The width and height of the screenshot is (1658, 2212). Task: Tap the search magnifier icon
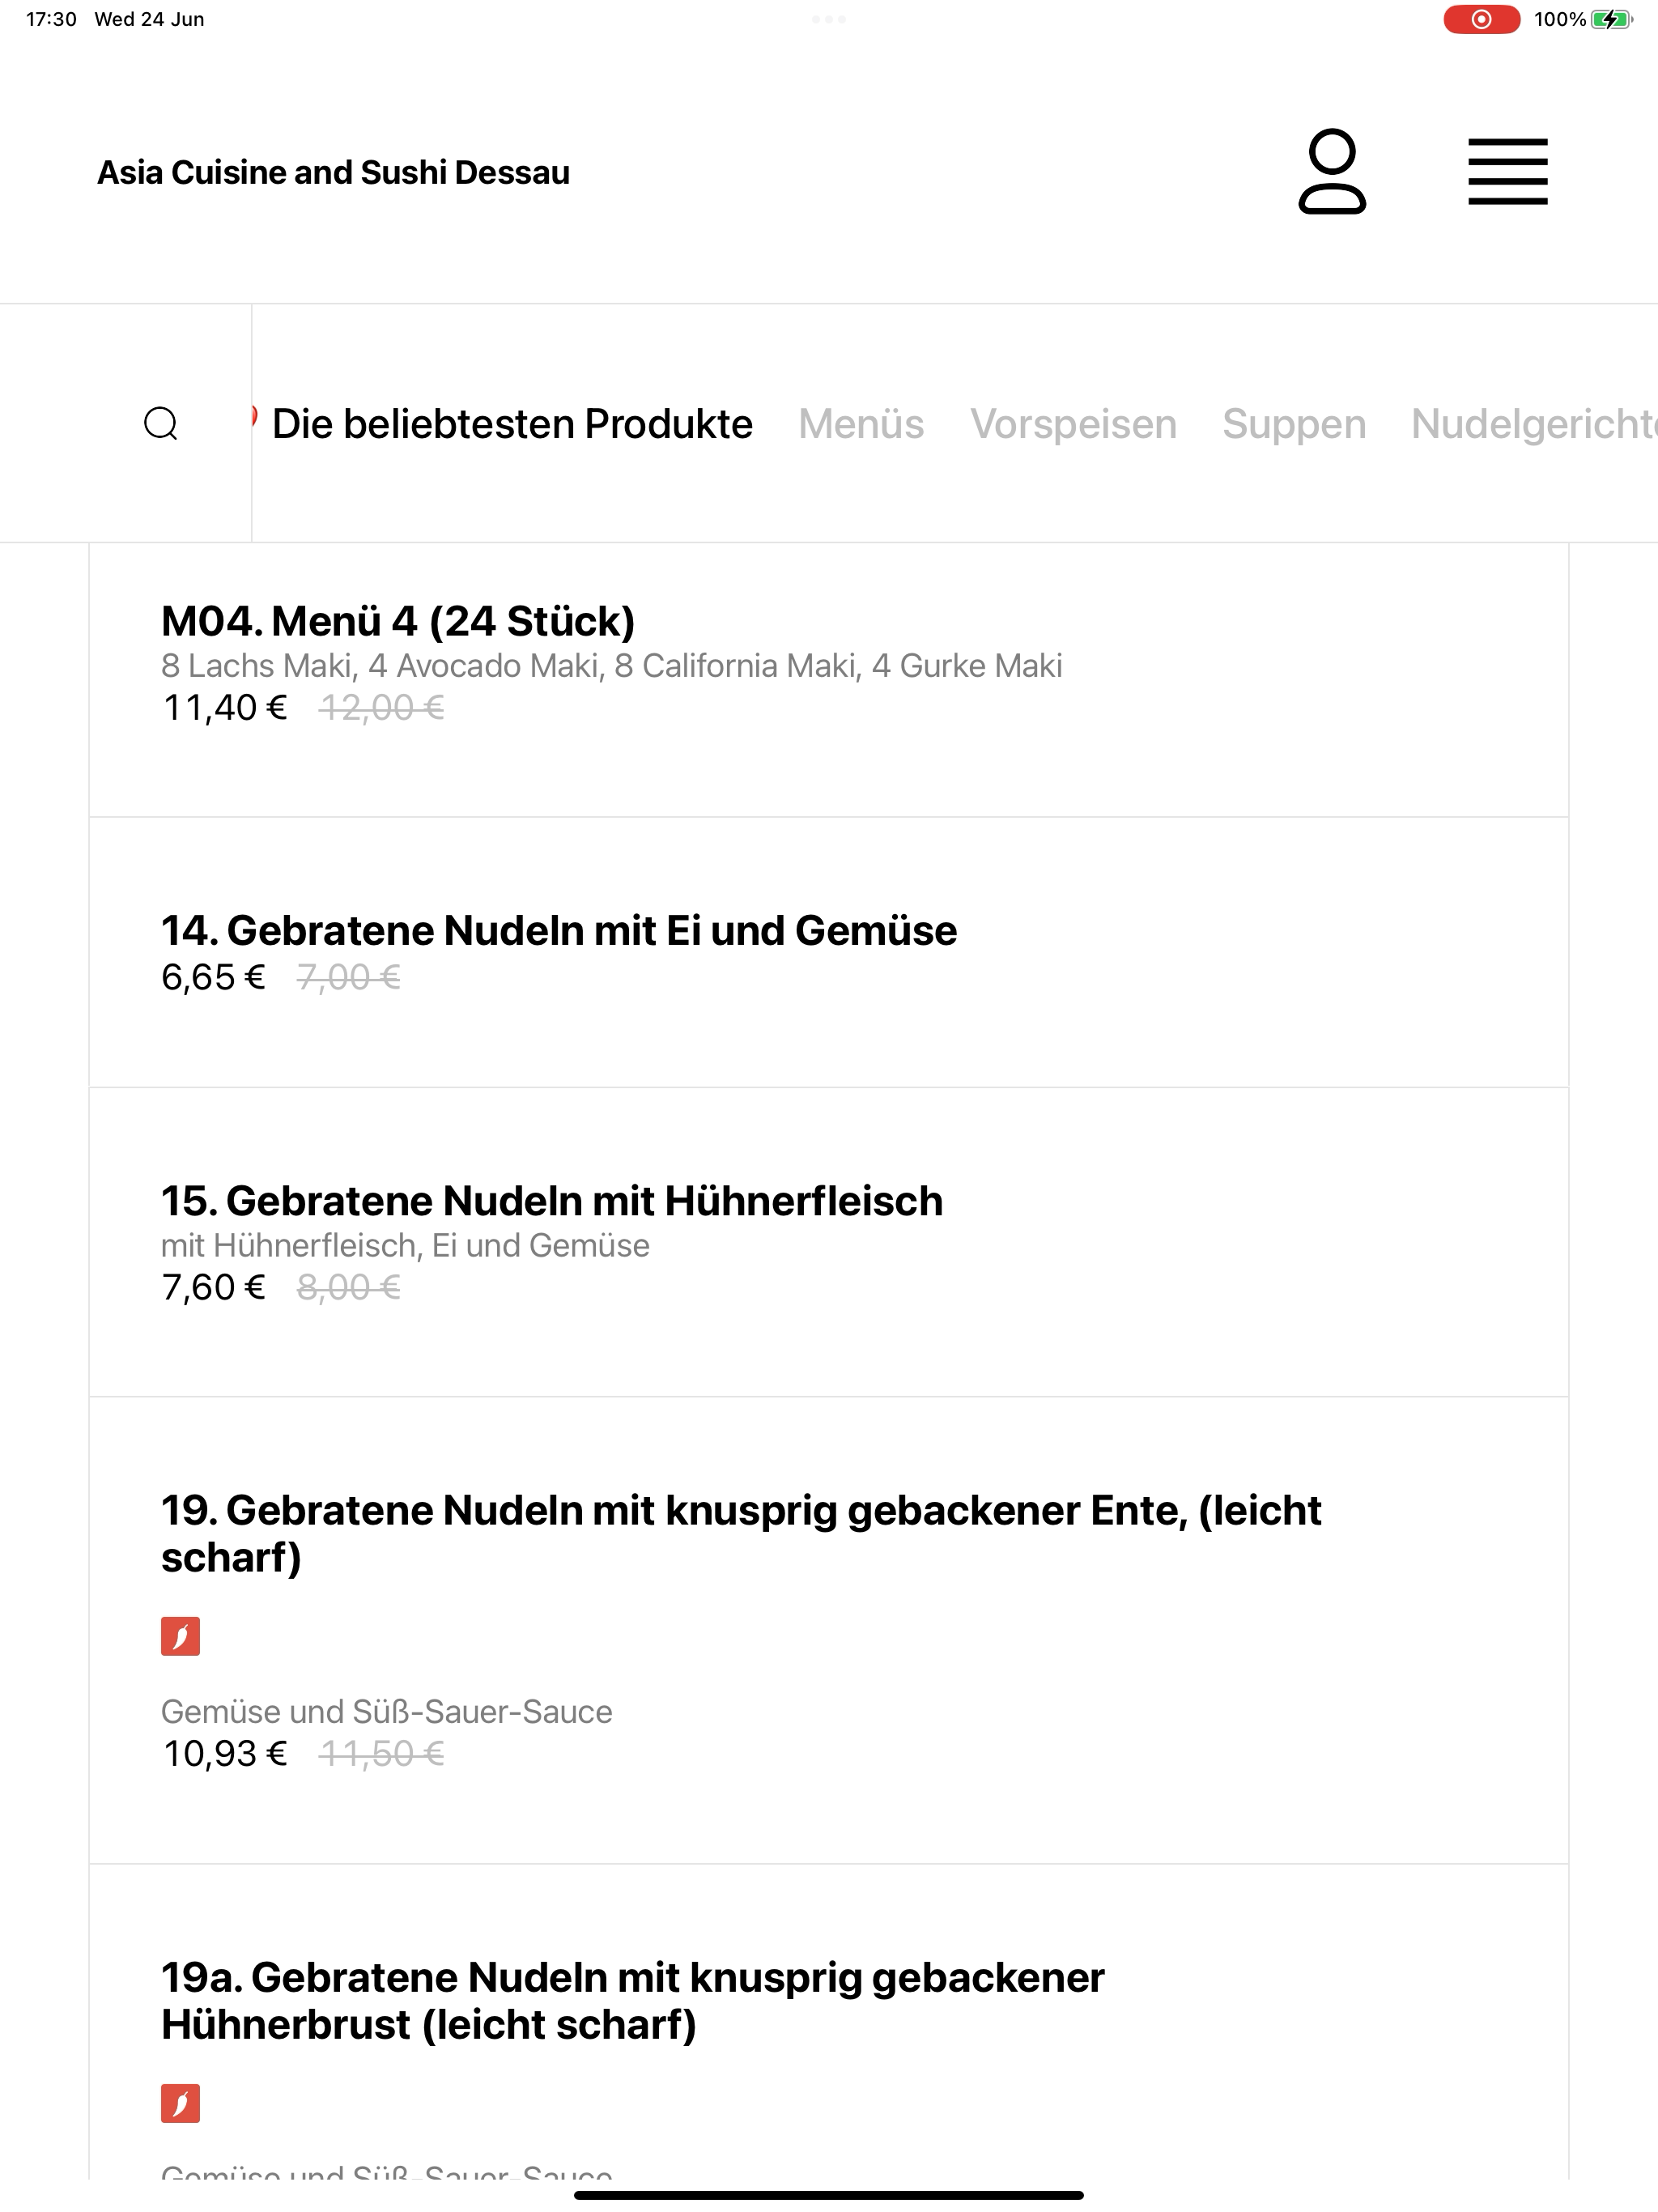pyautogui.click(x=161, y=424)
